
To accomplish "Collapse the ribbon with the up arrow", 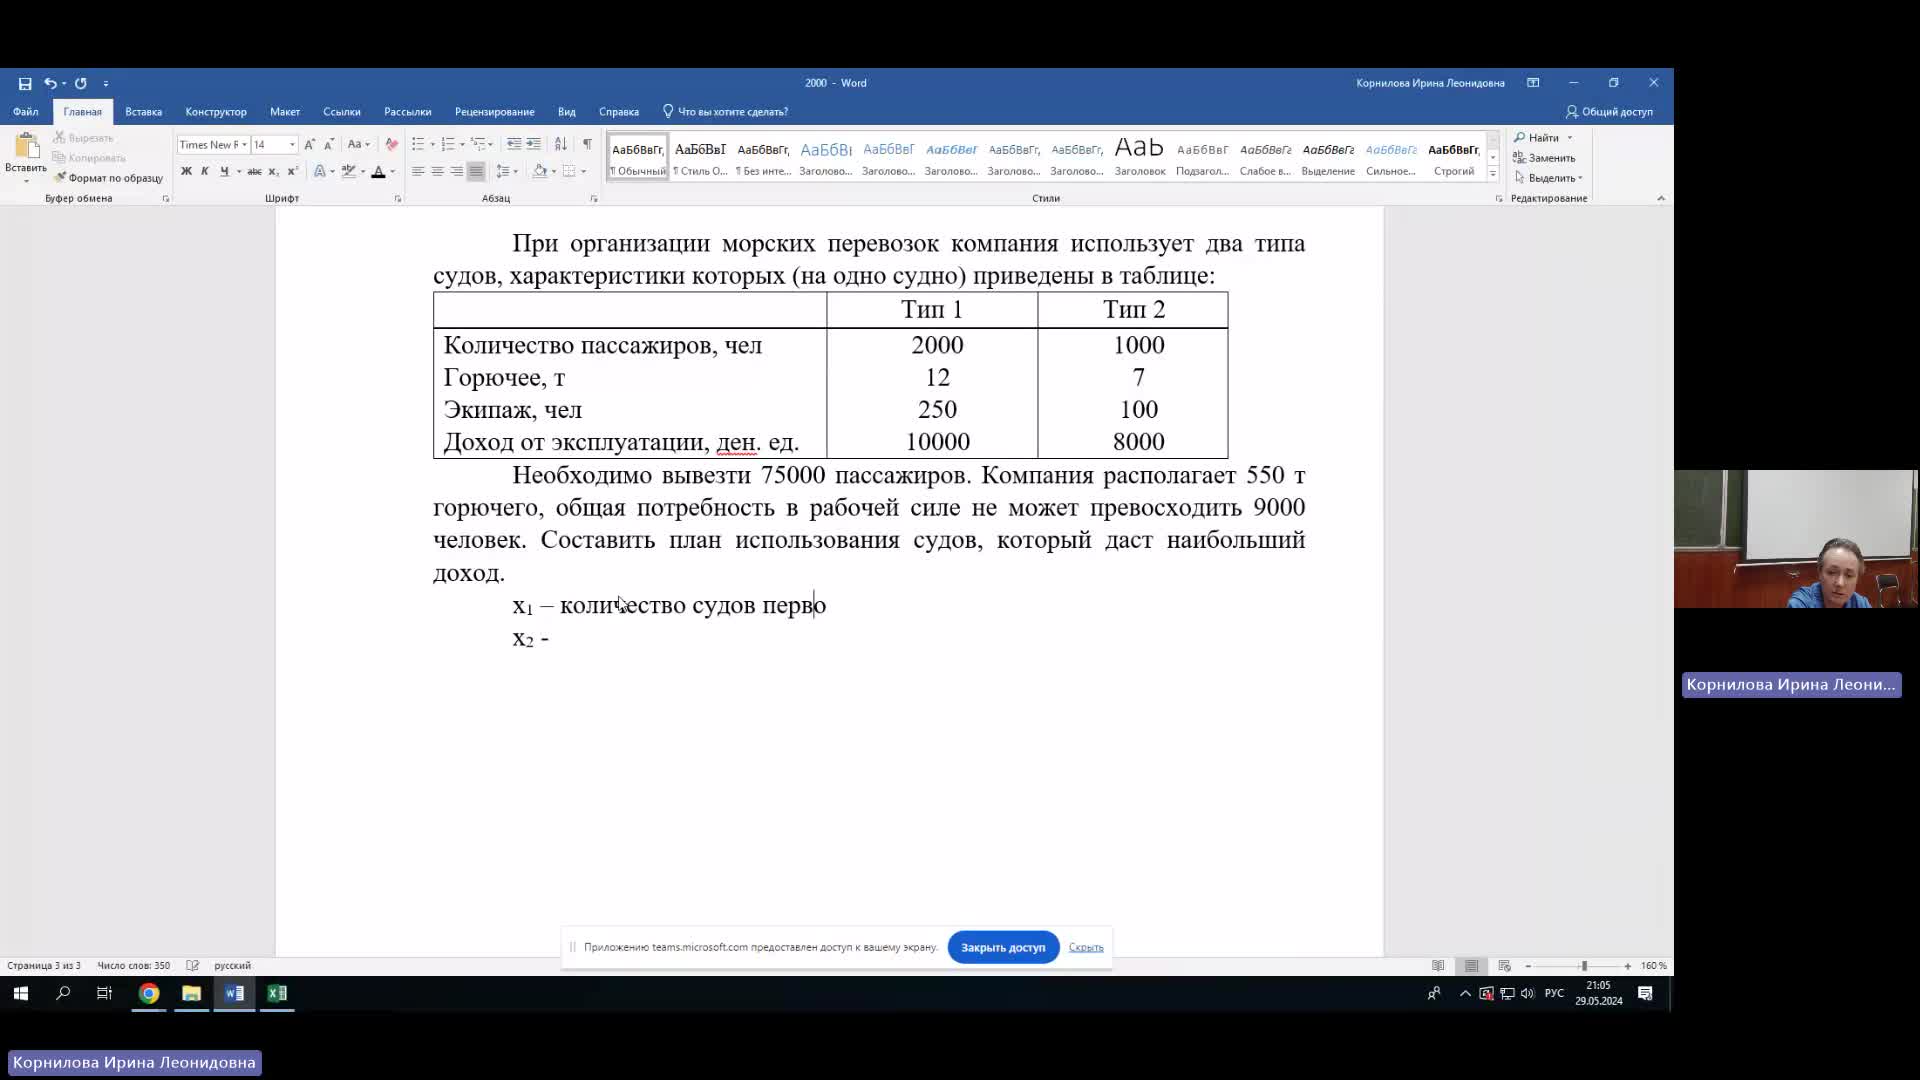I will [1661, 198].
